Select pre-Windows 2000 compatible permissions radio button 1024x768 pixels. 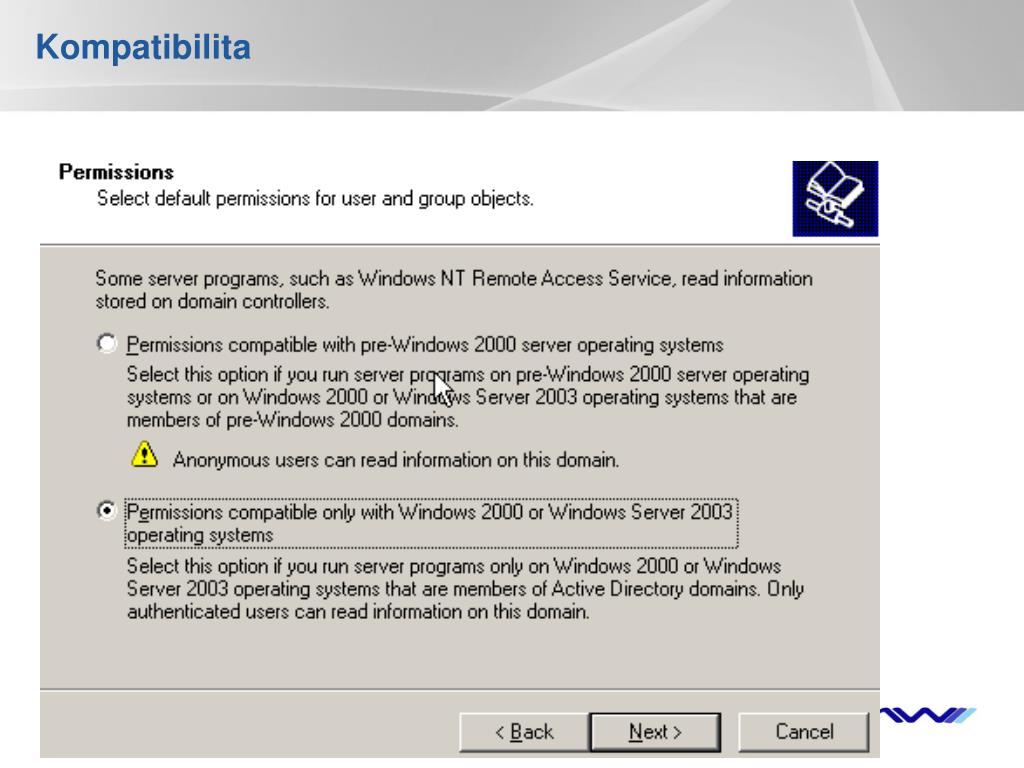[106, 344]
